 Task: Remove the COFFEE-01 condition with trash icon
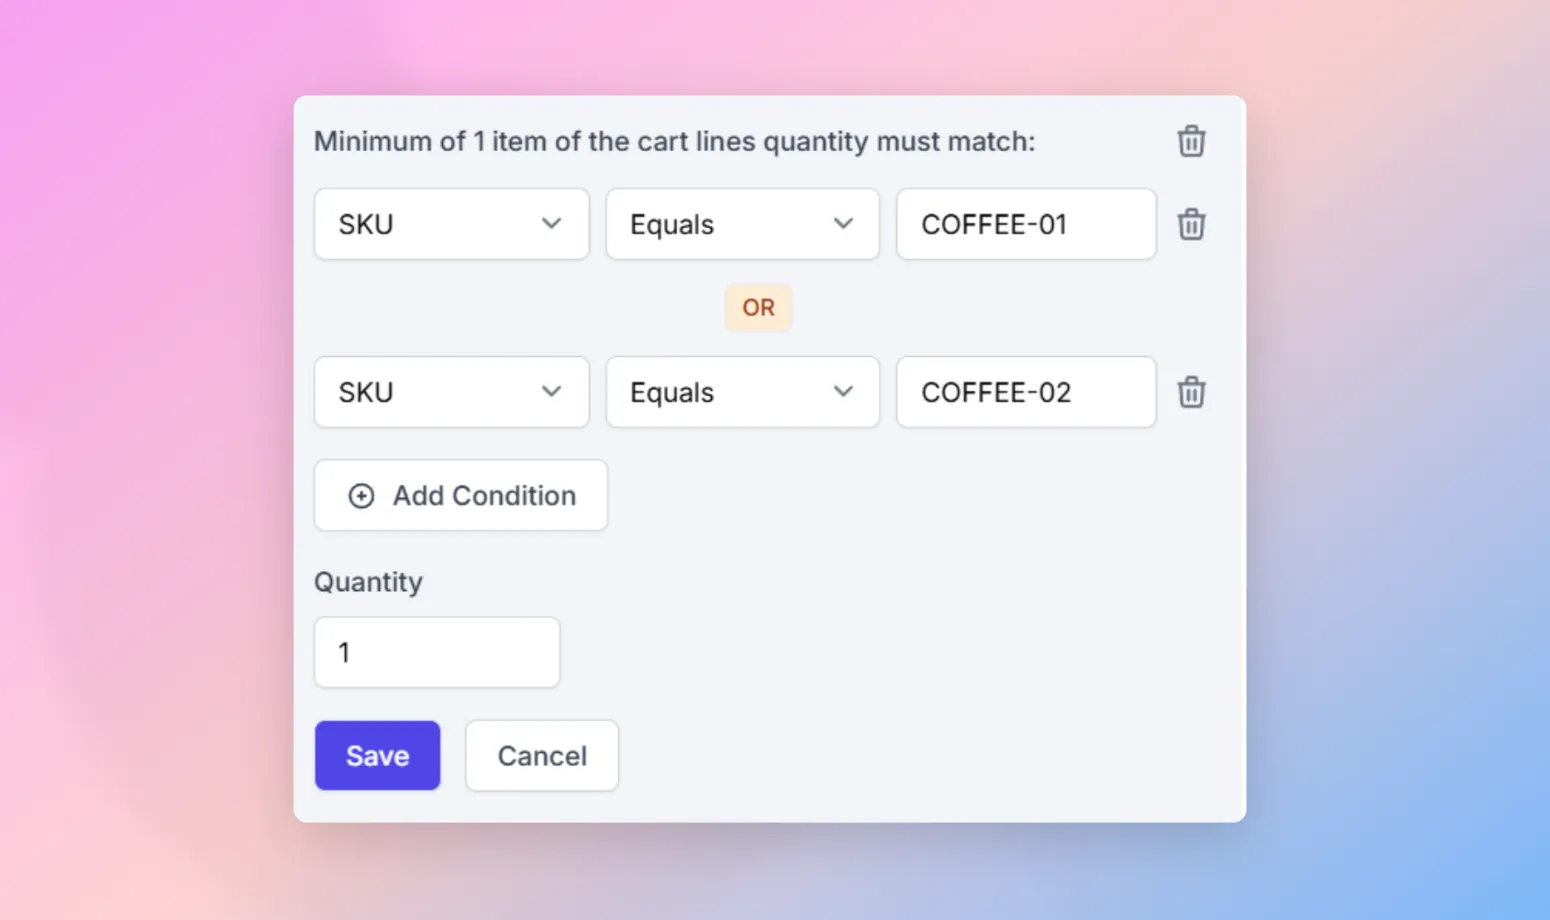pos(1190,224)
